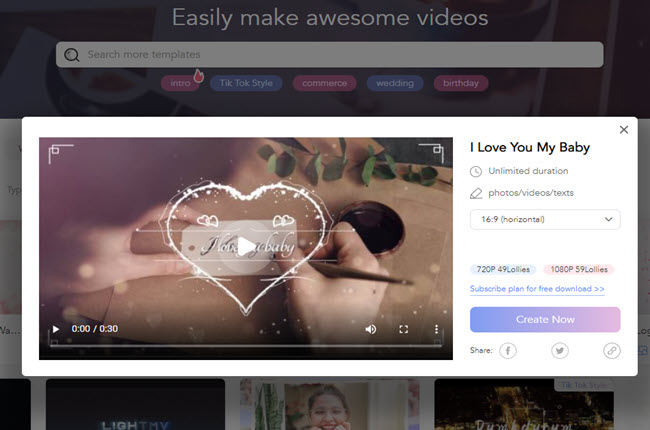The width and height of the screenshot is (650, 430).
Task: Play video using center play button
Action: pos(246,247)
